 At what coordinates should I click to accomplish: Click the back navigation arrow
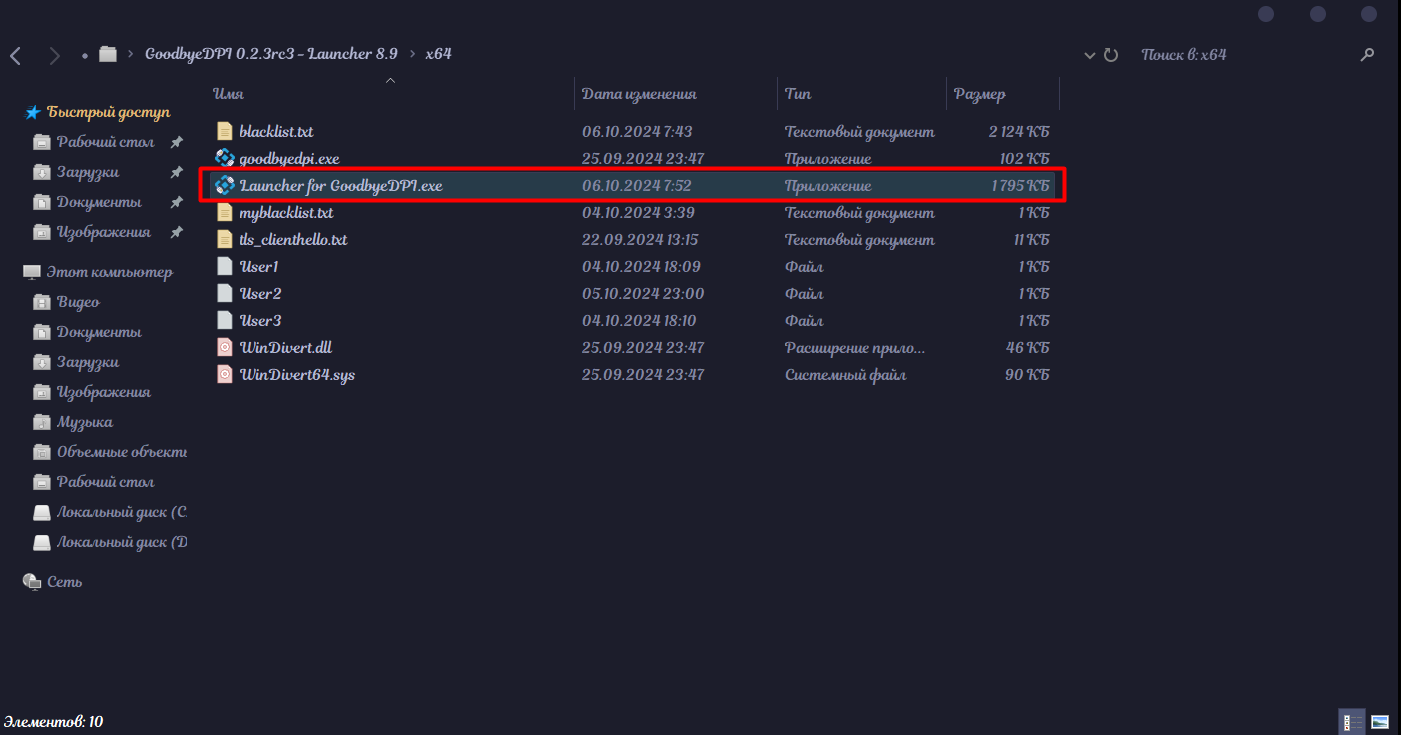click(16, 55)
